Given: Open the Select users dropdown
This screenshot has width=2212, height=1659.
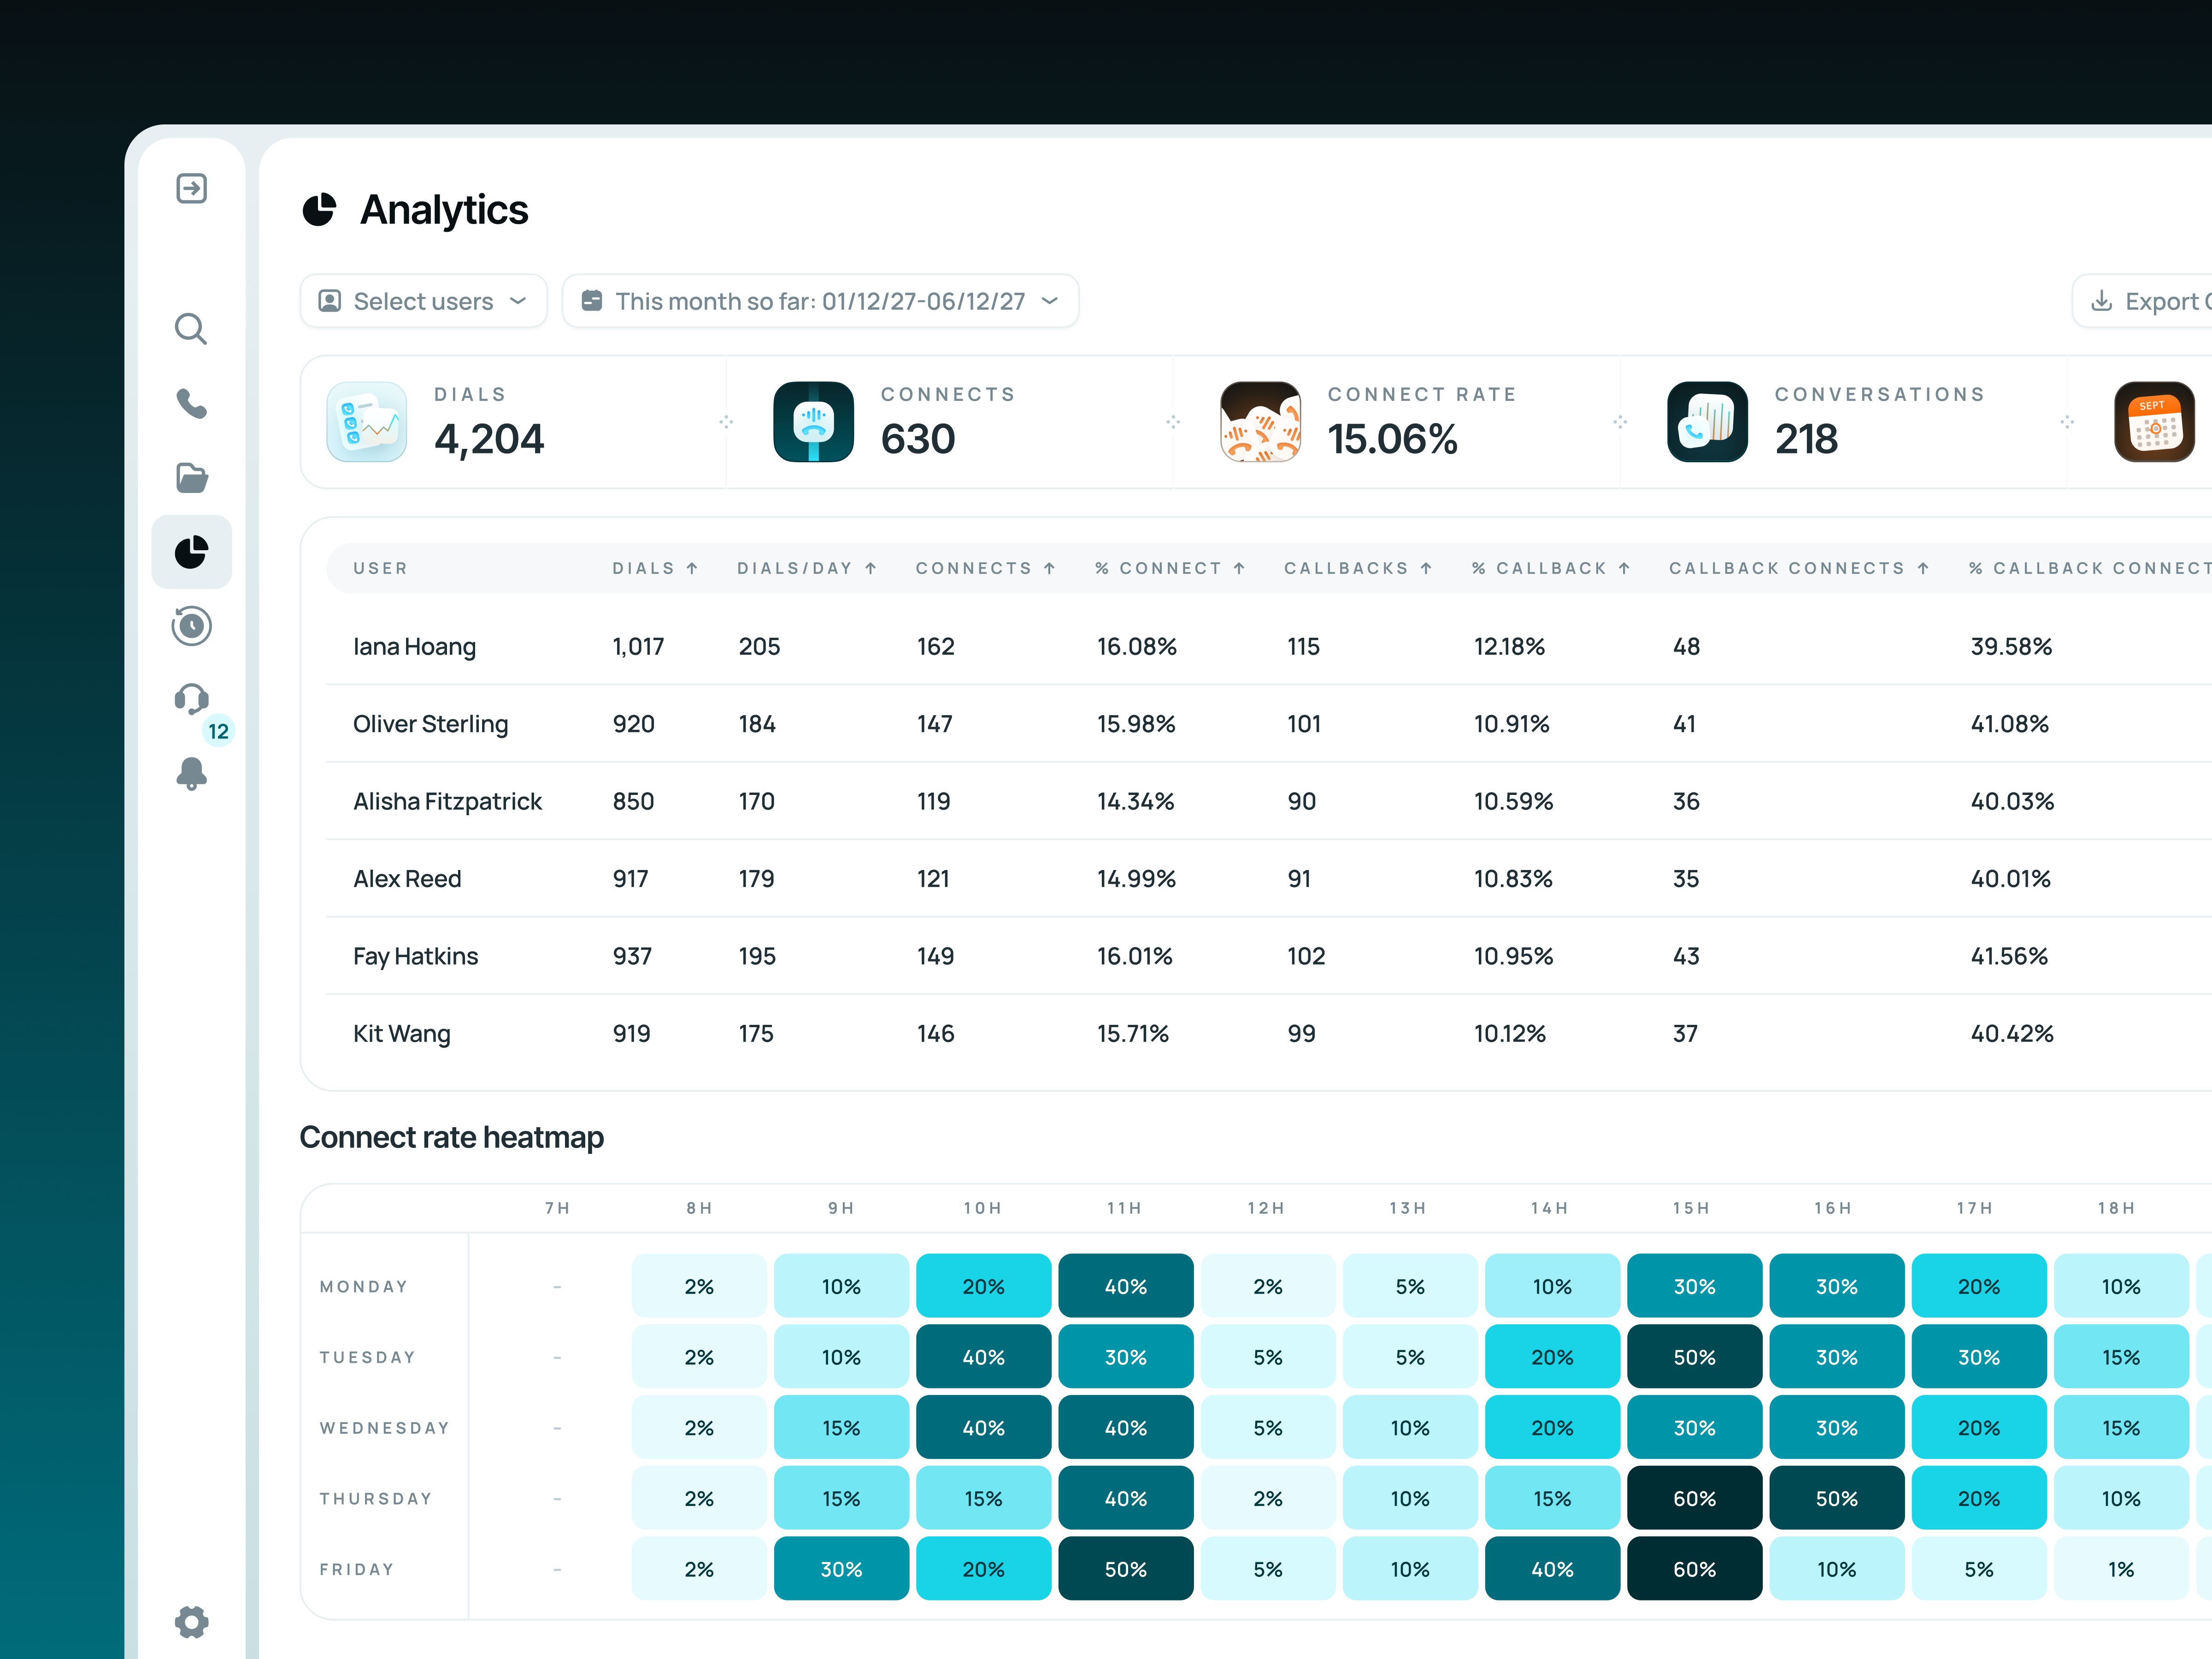Looking at the screenshot, I should pos(423,301).
